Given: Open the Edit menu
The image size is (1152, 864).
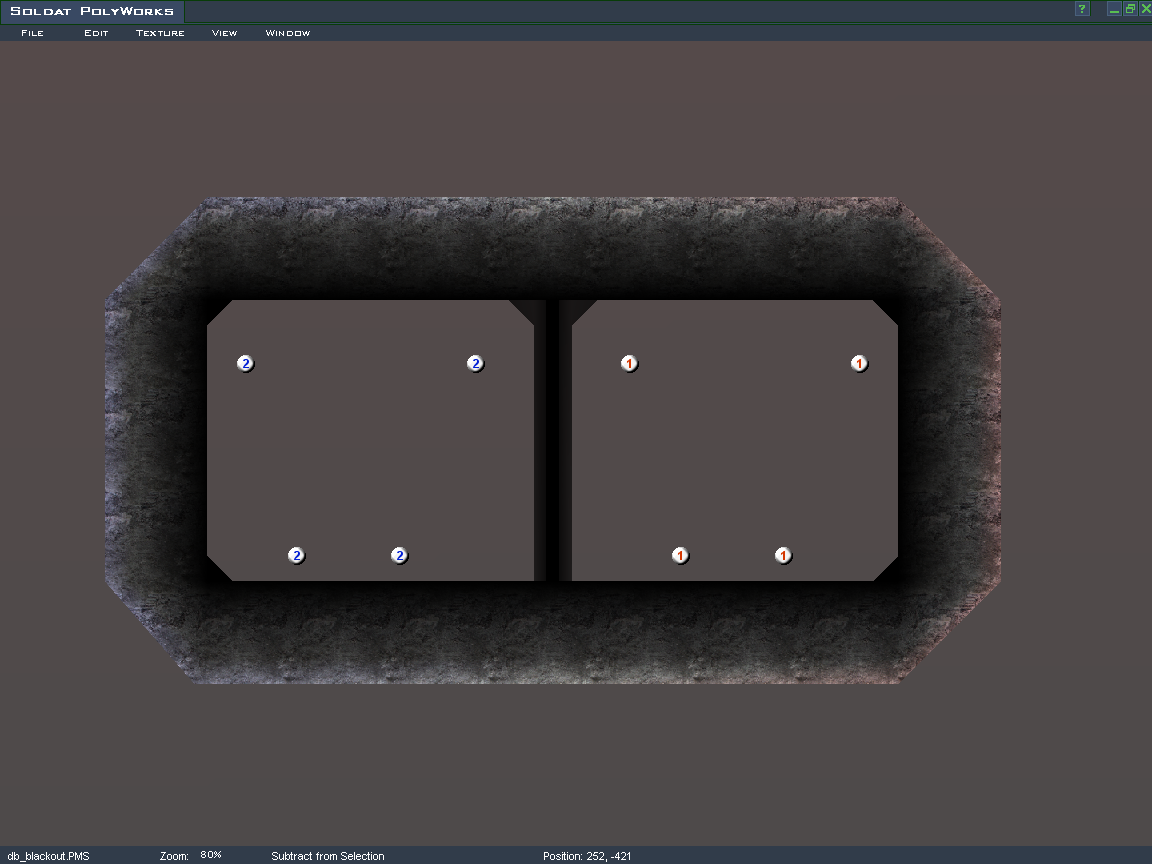Looking at the screenshot, I should coord(96,33).
